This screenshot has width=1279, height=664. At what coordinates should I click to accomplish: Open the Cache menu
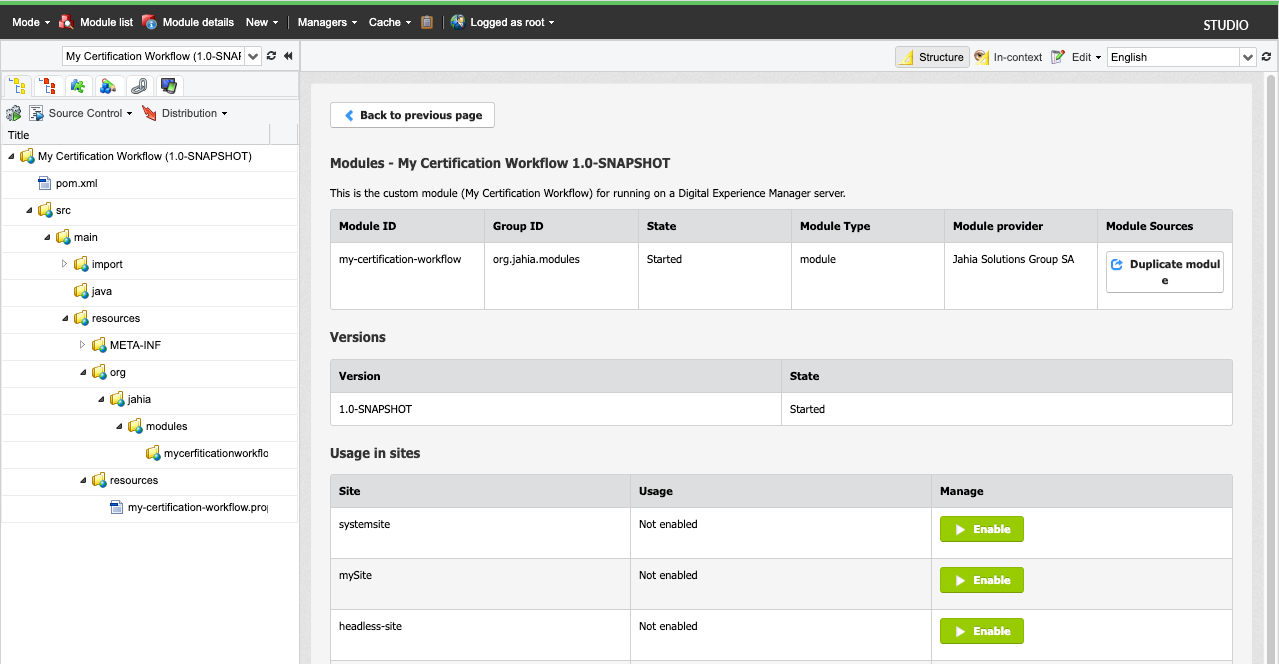tap(389, 22)
